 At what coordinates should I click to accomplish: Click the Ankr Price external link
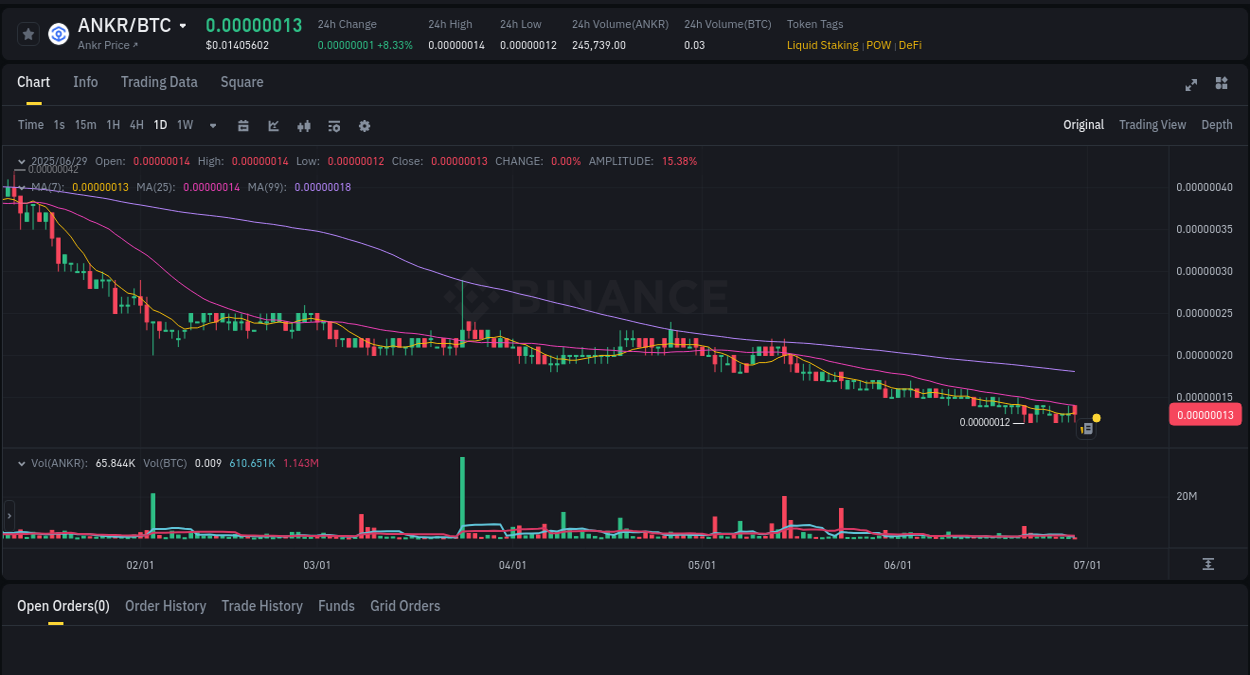(x=107, y=45)
